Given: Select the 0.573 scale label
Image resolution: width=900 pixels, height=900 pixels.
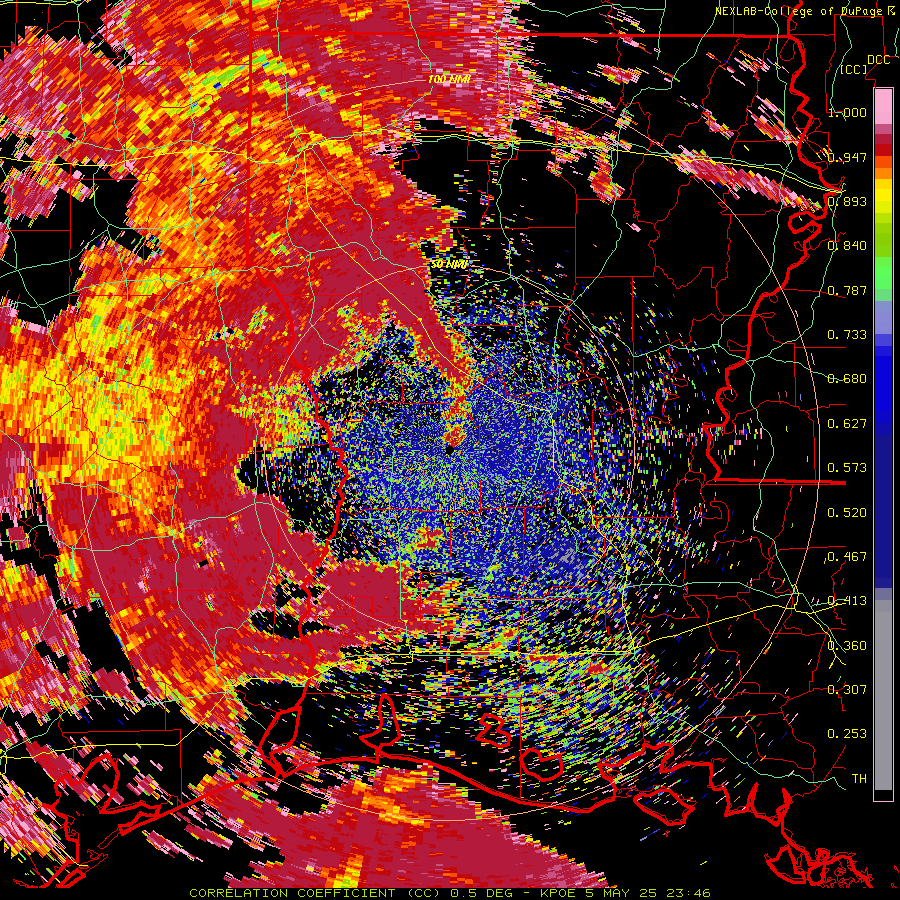Looking at the screenshot, I should click(847, 468).
